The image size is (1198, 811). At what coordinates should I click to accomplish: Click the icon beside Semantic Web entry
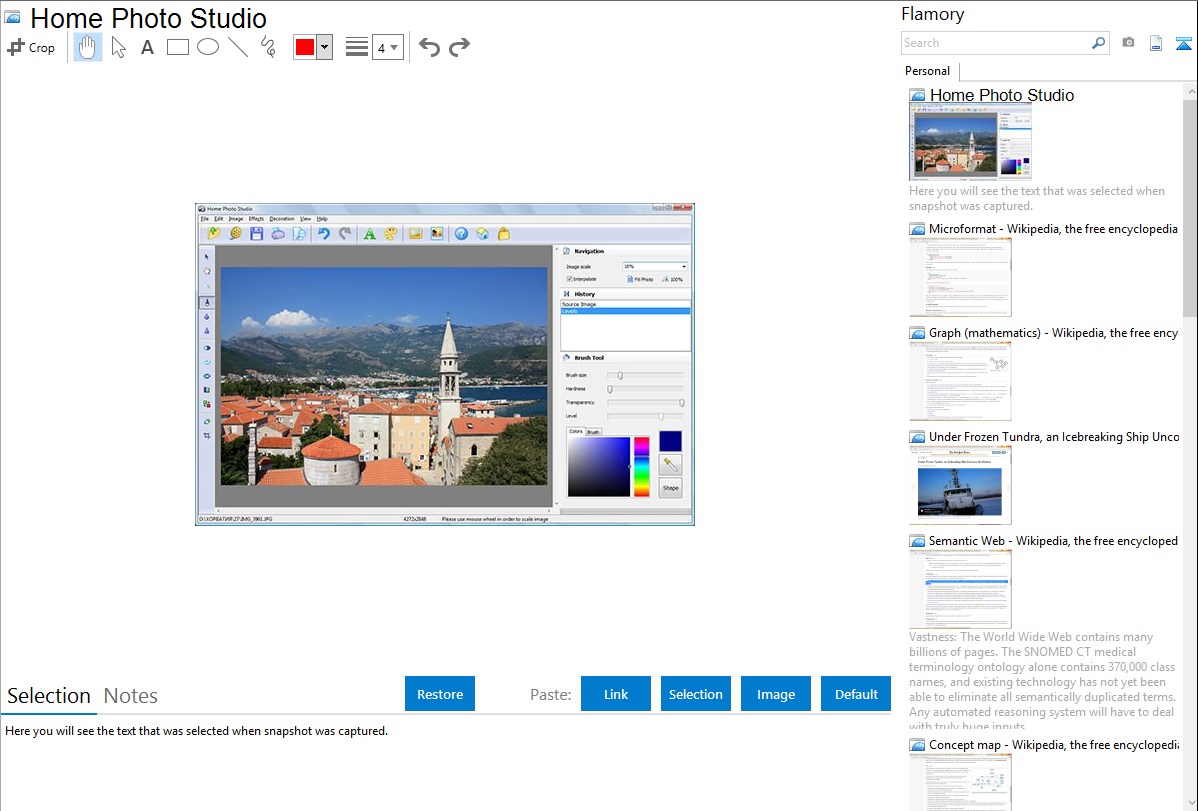pyautogui.click(x=917, y=541)
